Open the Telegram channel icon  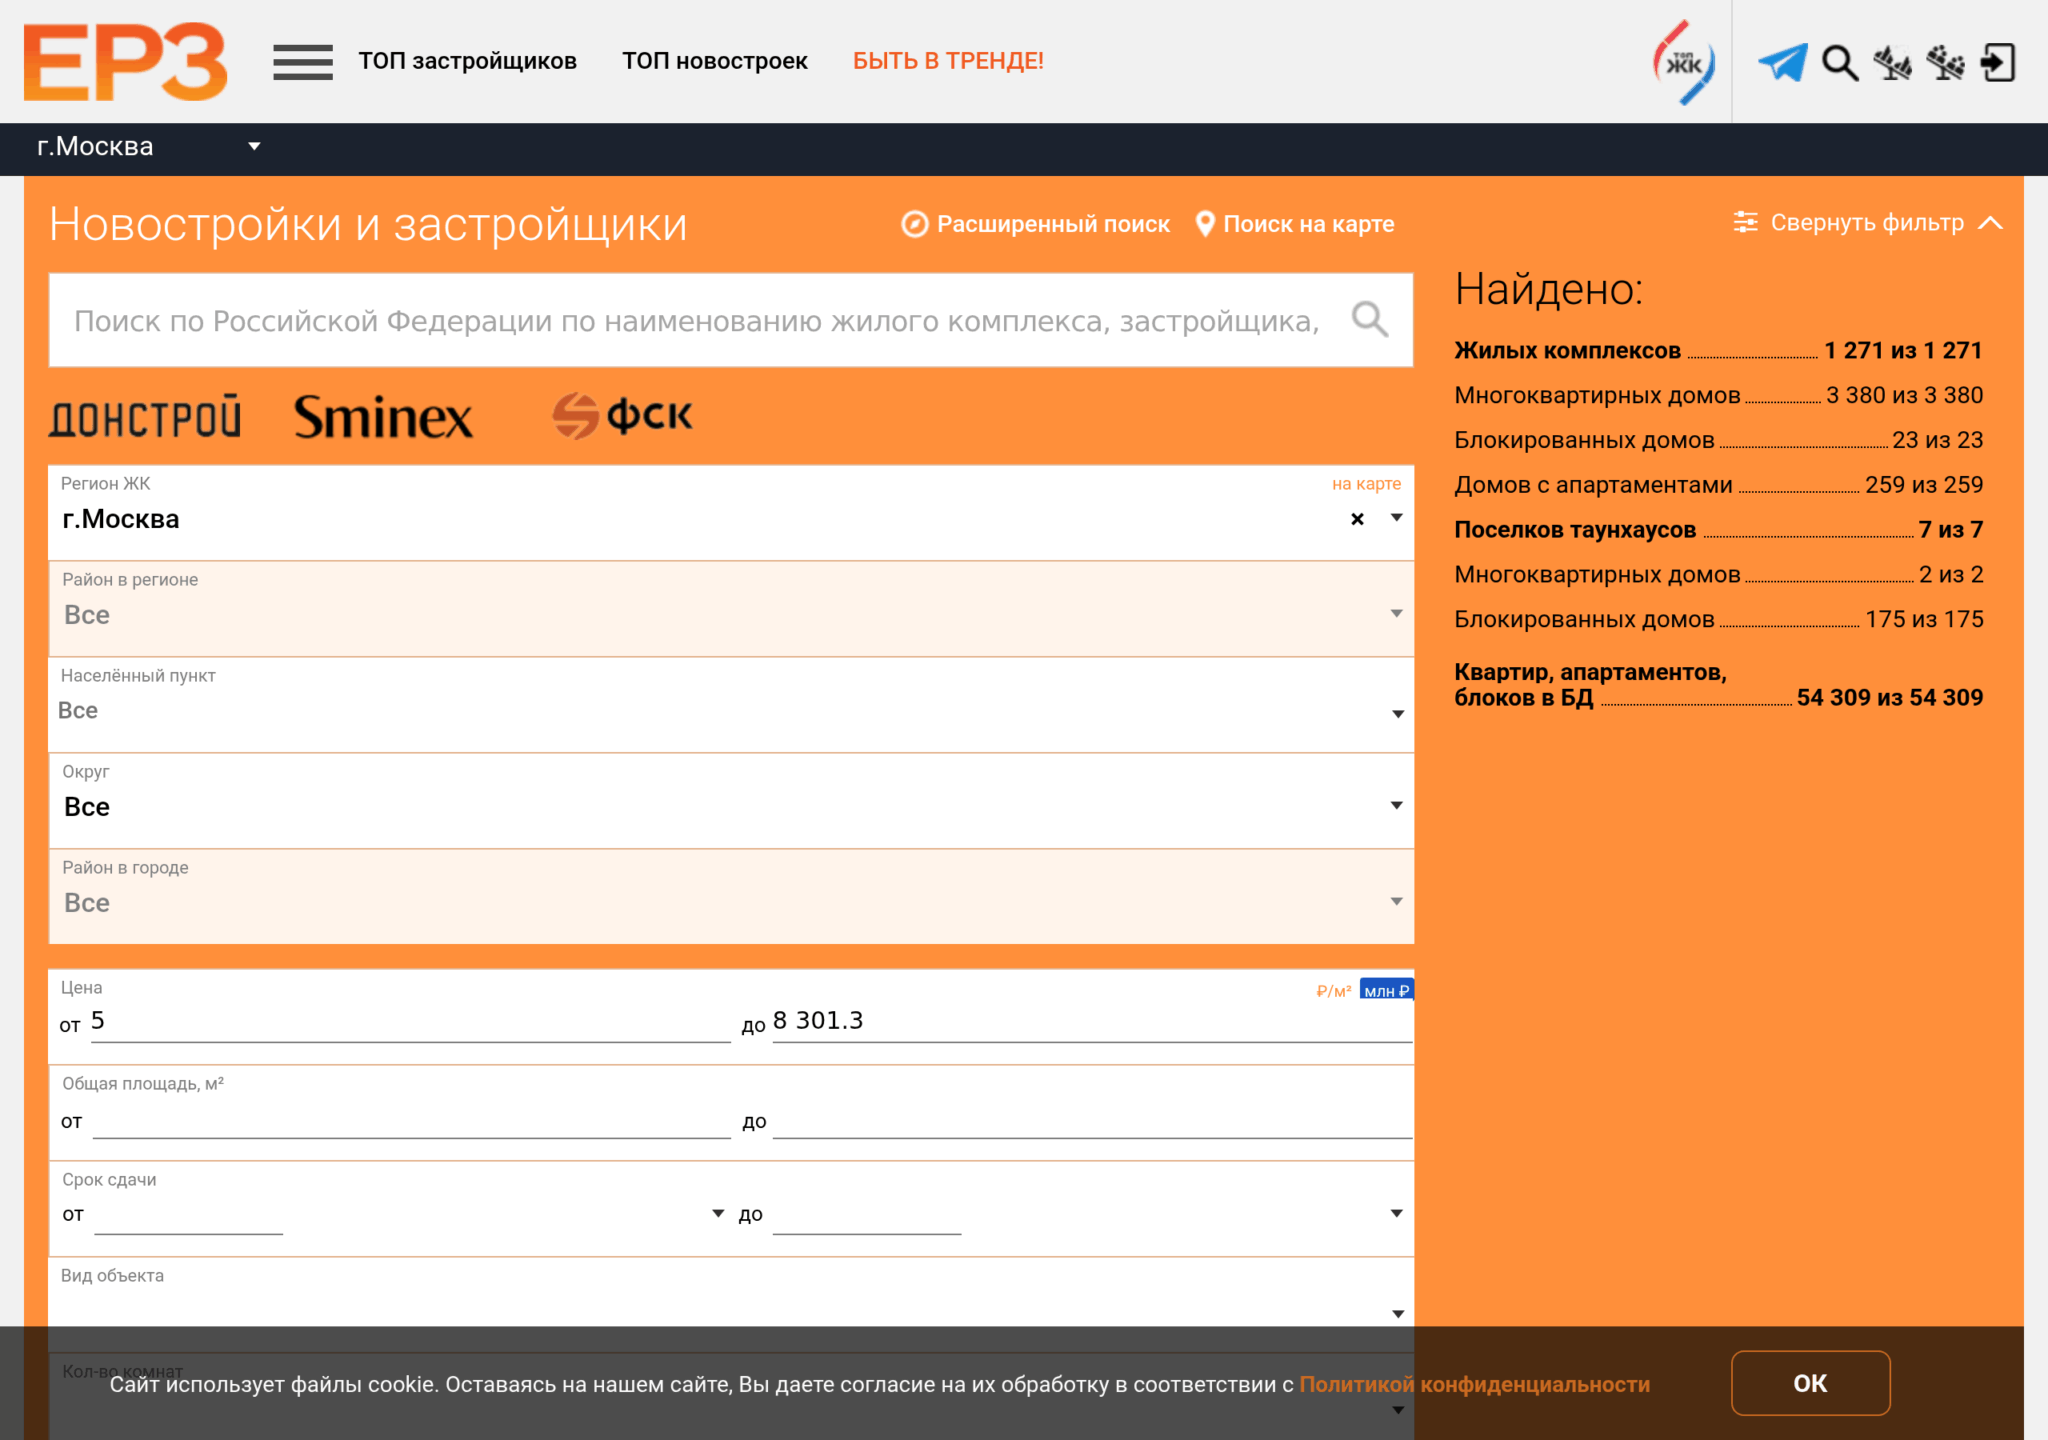tap(1783, 62)
